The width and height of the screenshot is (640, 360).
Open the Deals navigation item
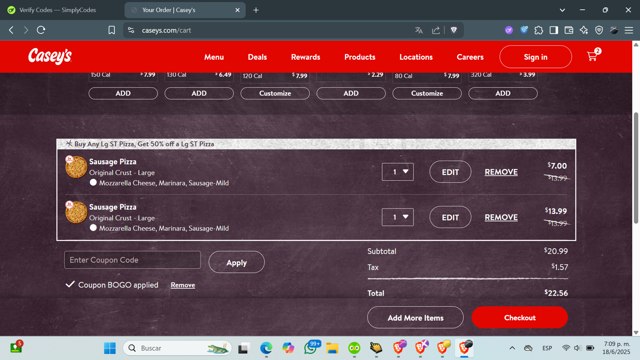click(x=257, y=57)
